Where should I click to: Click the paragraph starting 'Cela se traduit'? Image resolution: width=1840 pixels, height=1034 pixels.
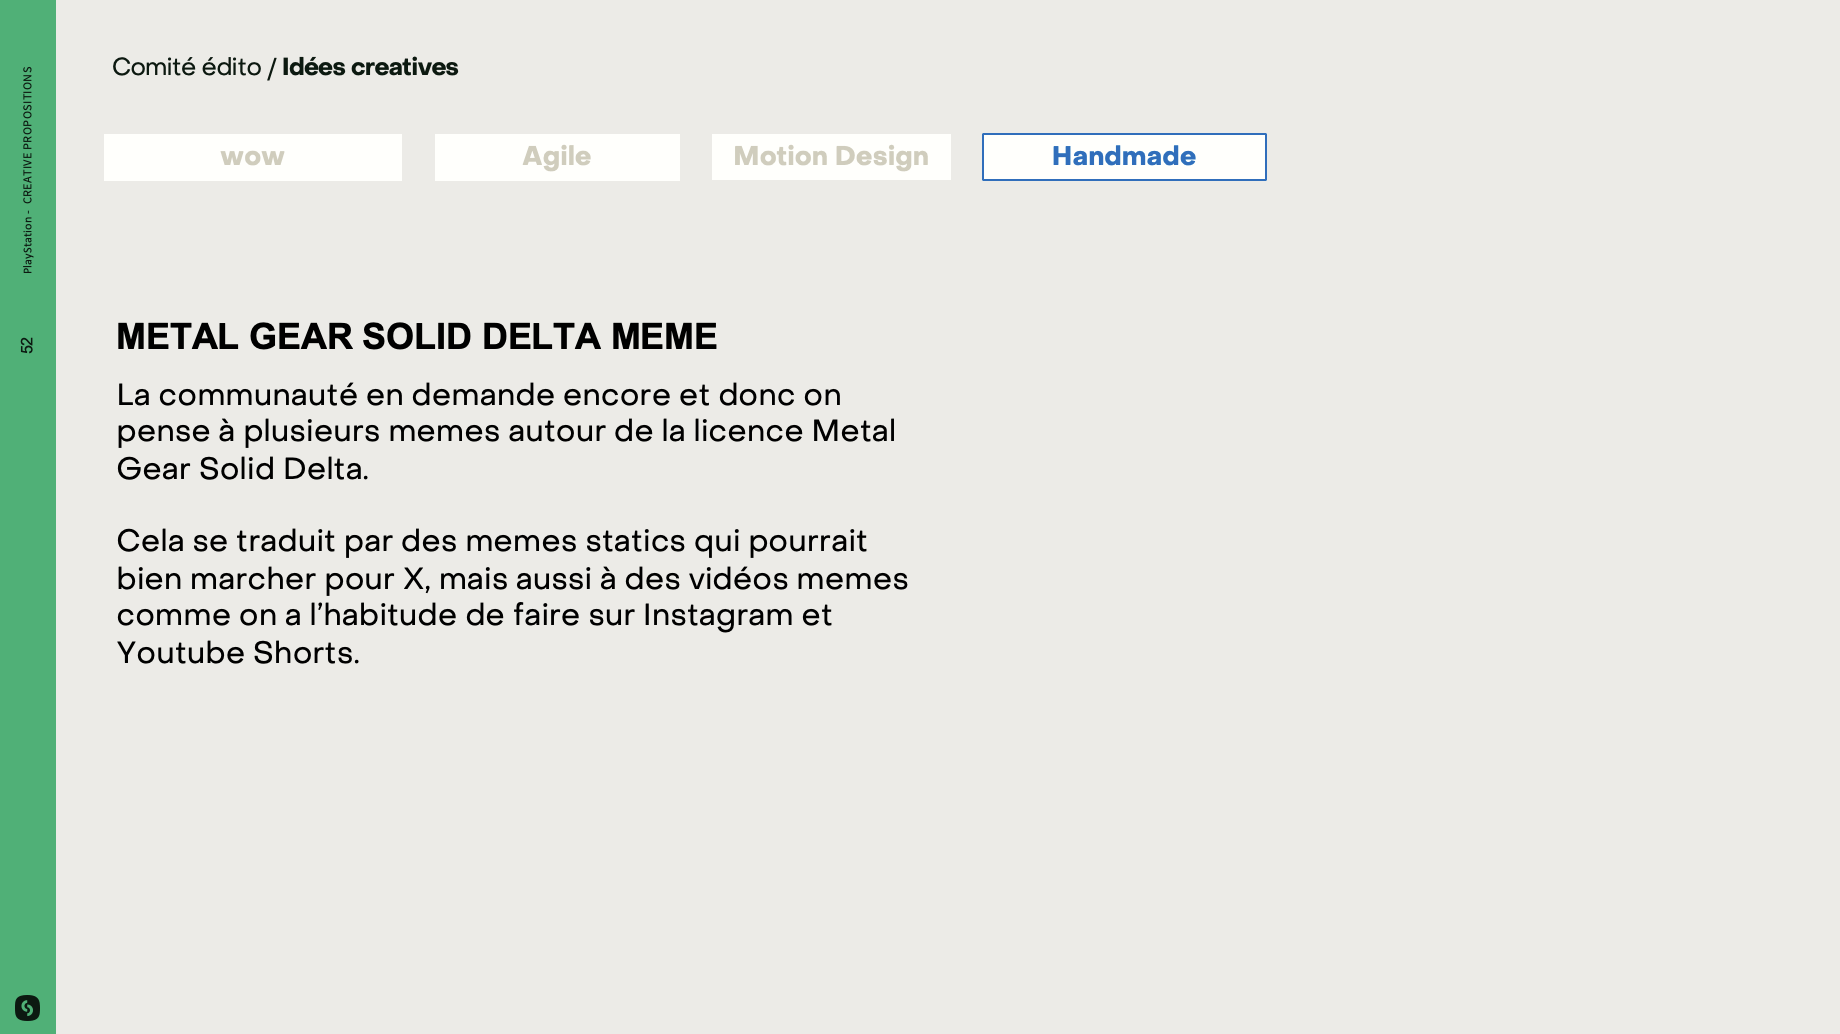point(512,596)
